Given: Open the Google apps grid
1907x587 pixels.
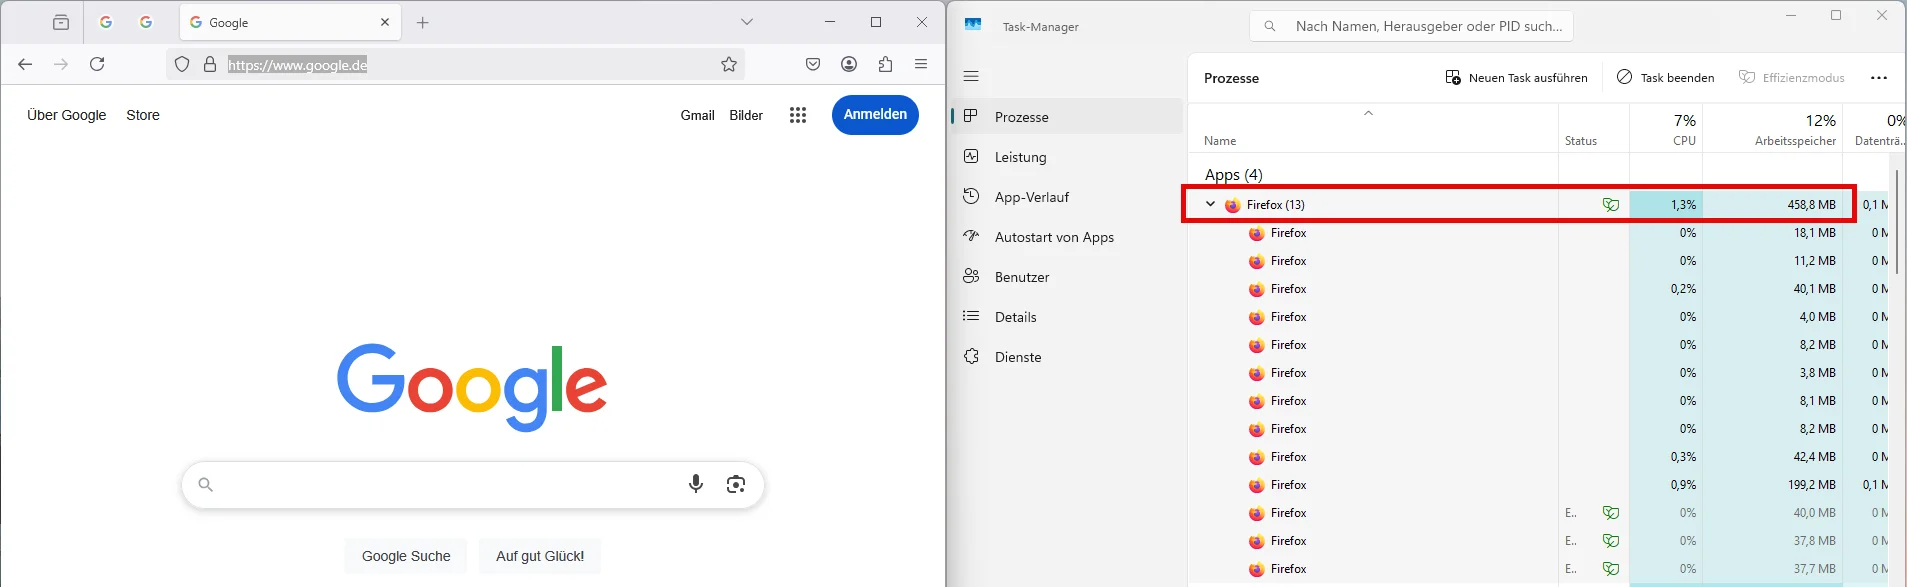Looking at the screenshot, I should click(x=798, y=115).
